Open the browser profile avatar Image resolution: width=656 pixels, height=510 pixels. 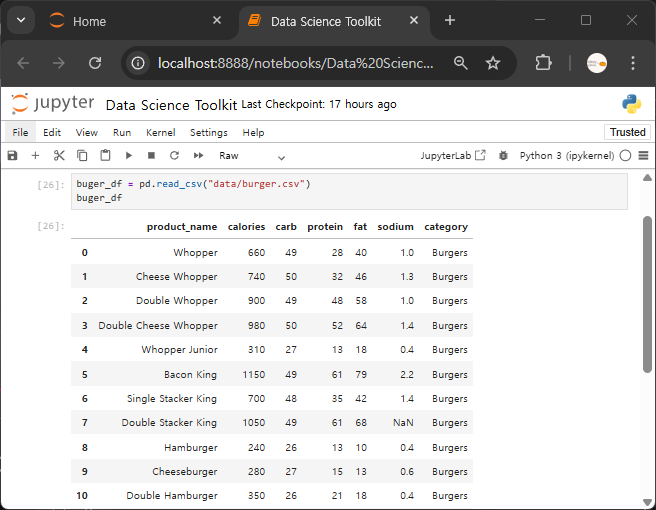pos(597,63)
